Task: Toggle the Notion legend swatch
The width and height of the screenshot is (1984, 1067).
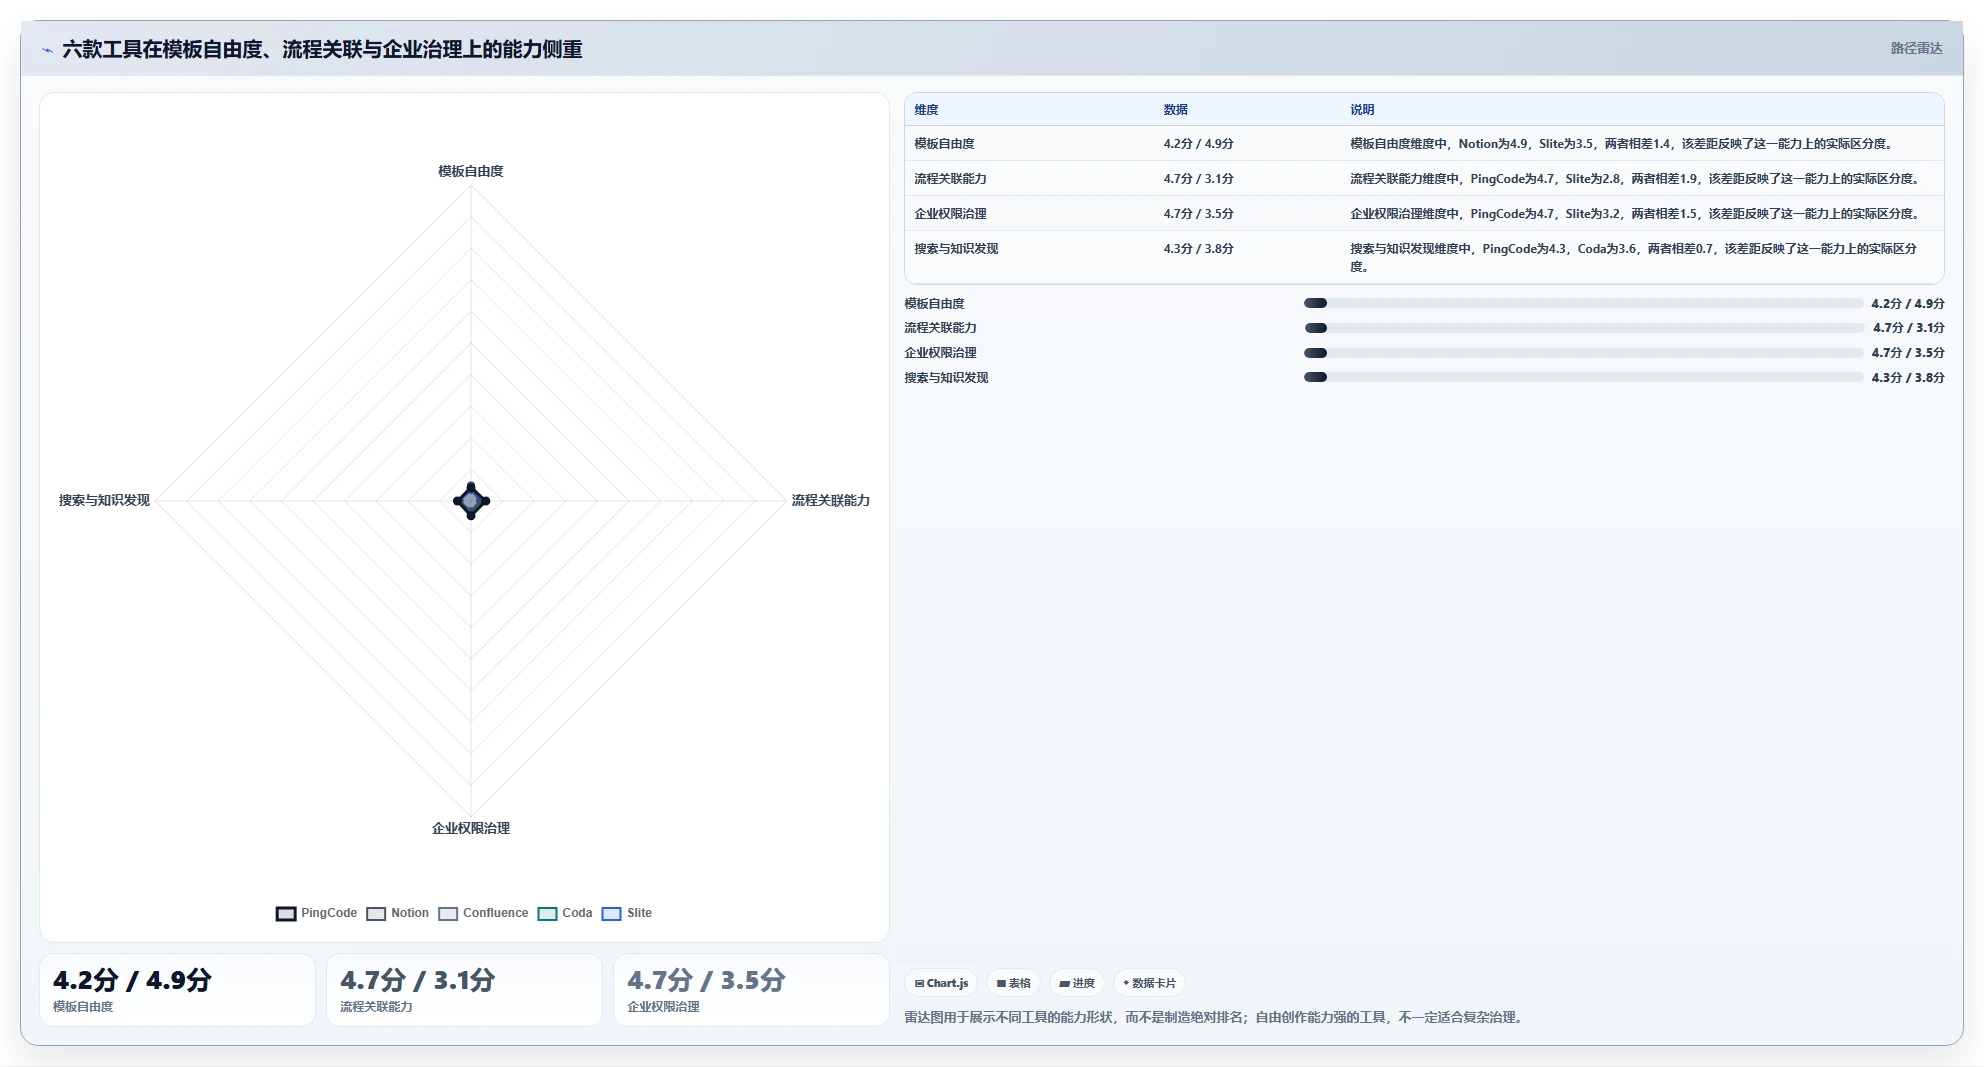Action: pos(376,914)
